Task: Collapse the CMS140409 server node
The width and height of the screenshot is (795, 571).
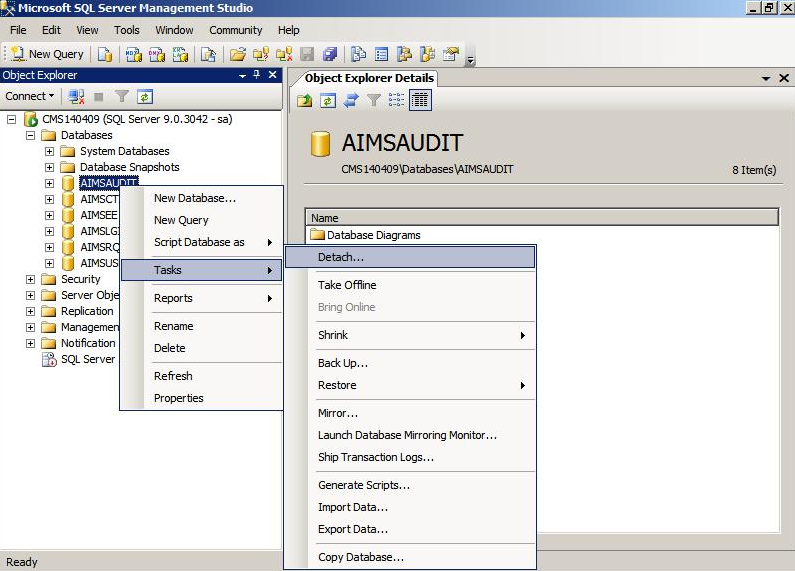Action: (12, 120)
